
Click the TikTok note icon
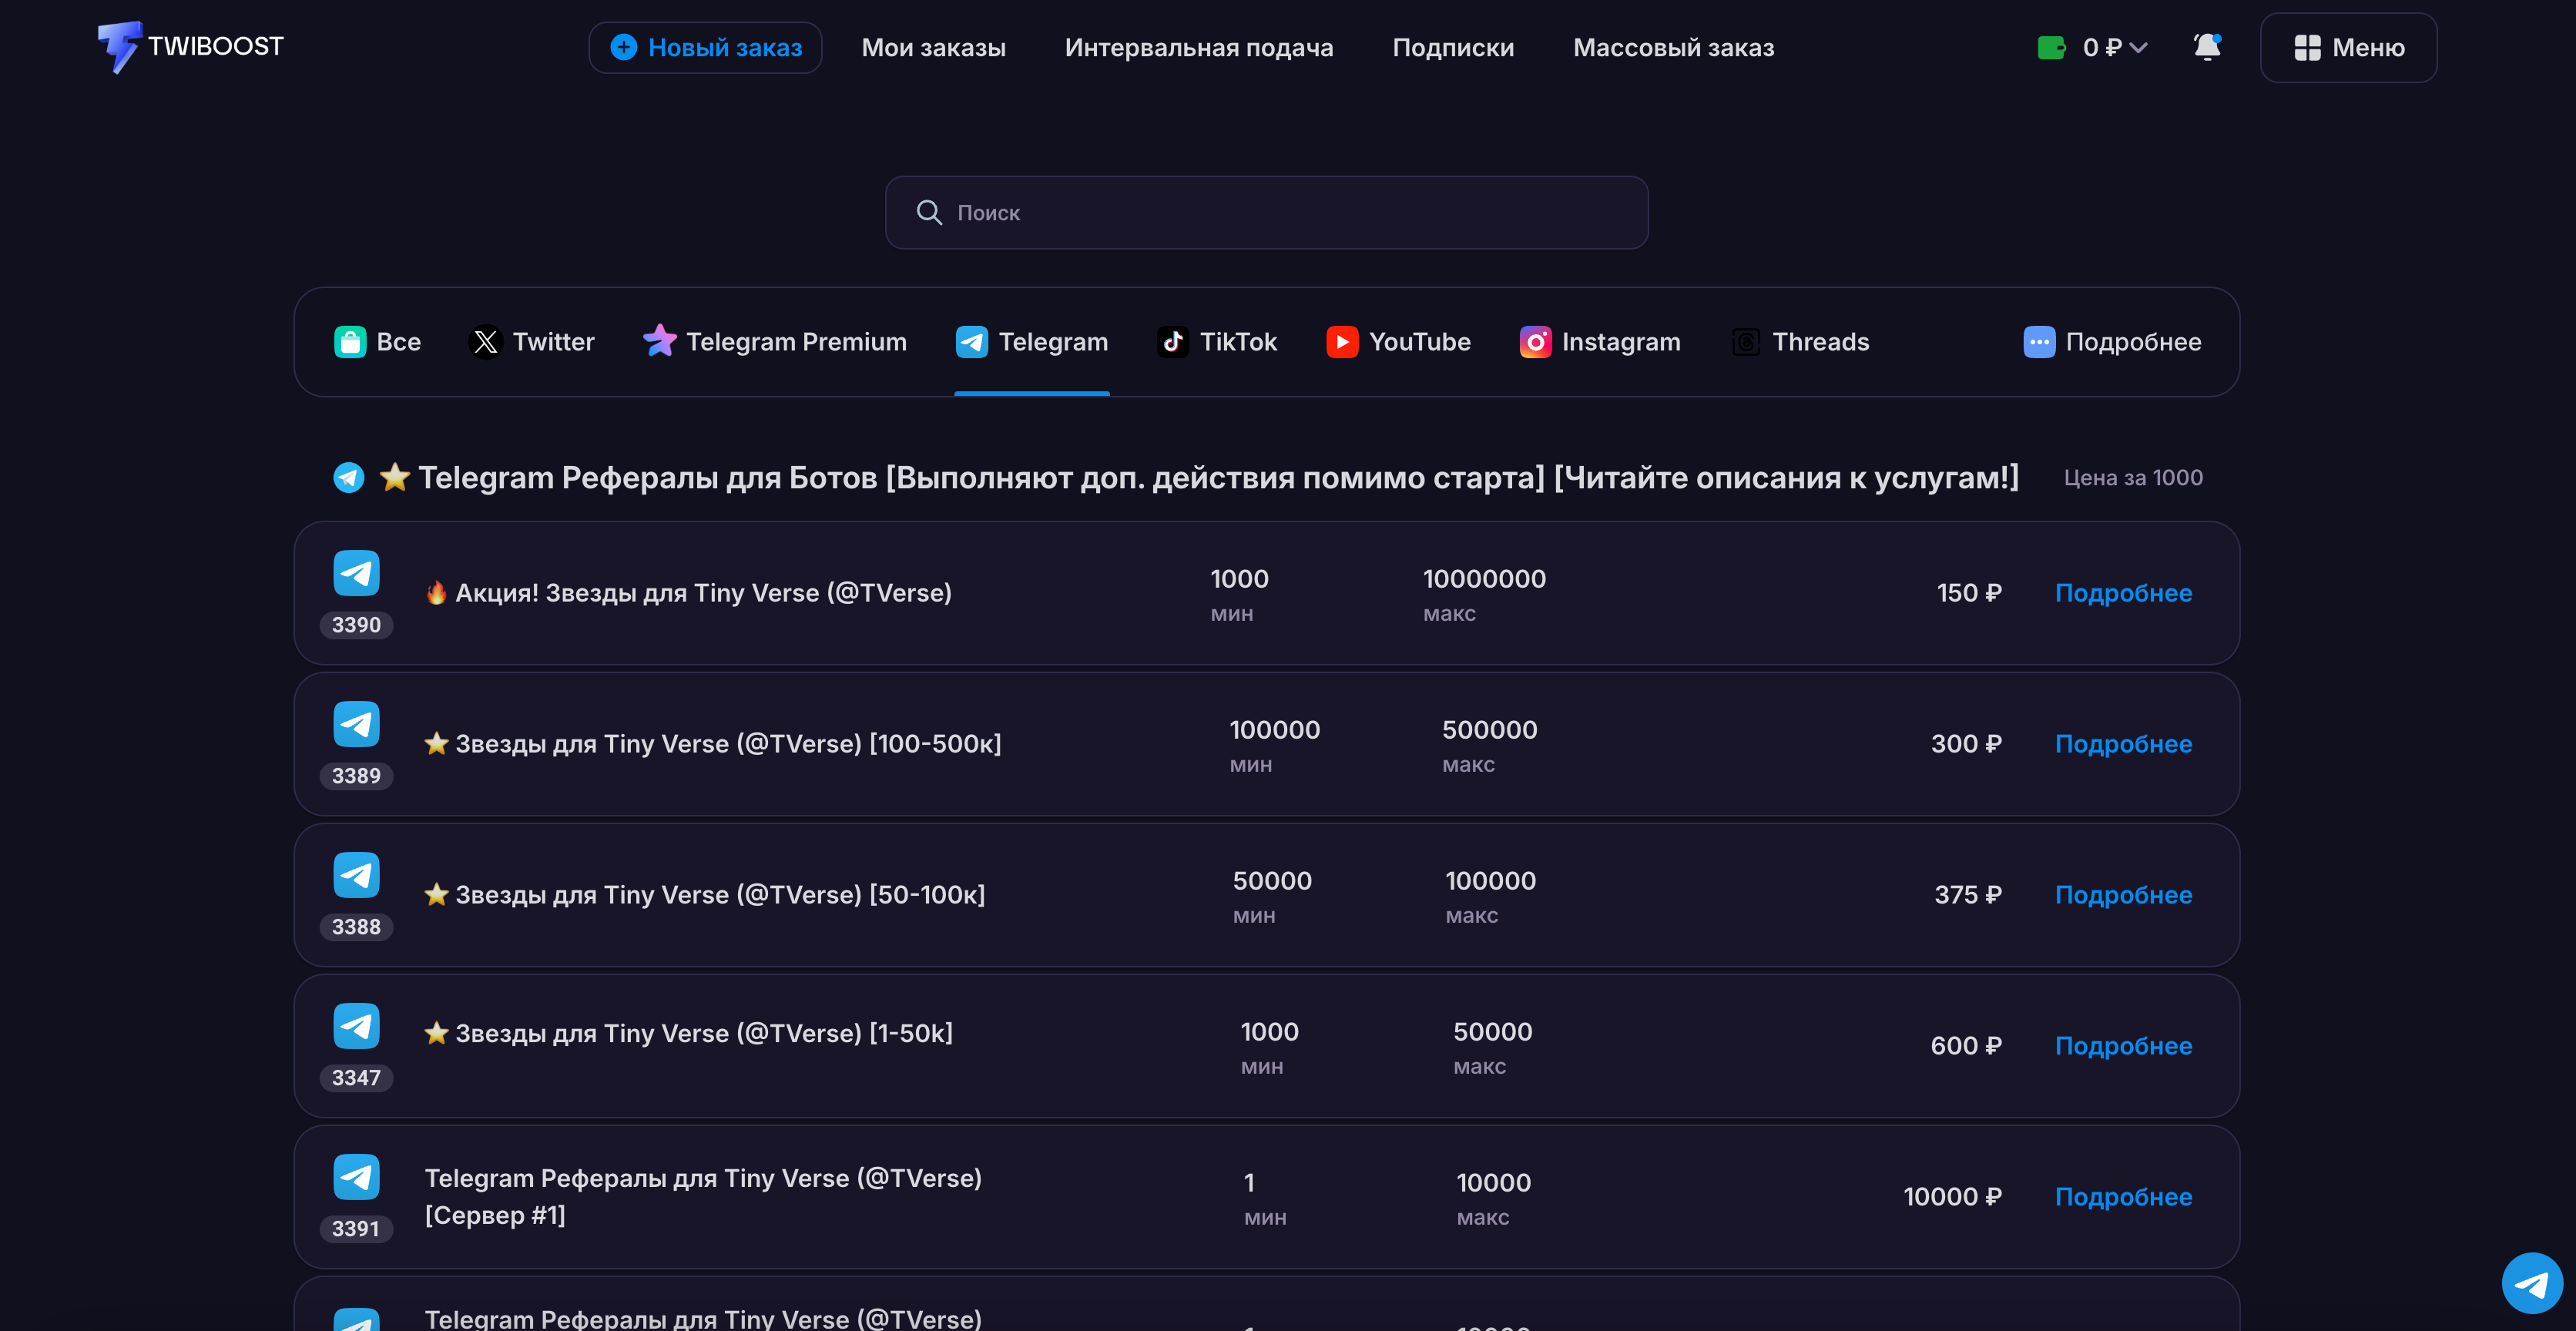(x=1173, y=342)
